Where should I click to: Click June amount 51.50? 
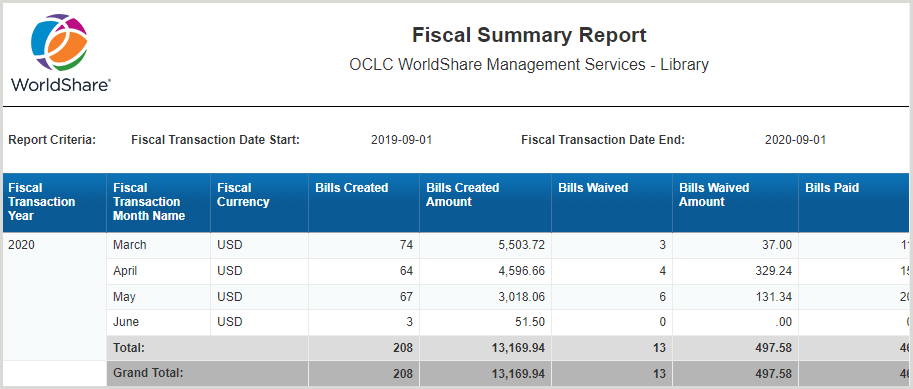[x=530, y=322]
